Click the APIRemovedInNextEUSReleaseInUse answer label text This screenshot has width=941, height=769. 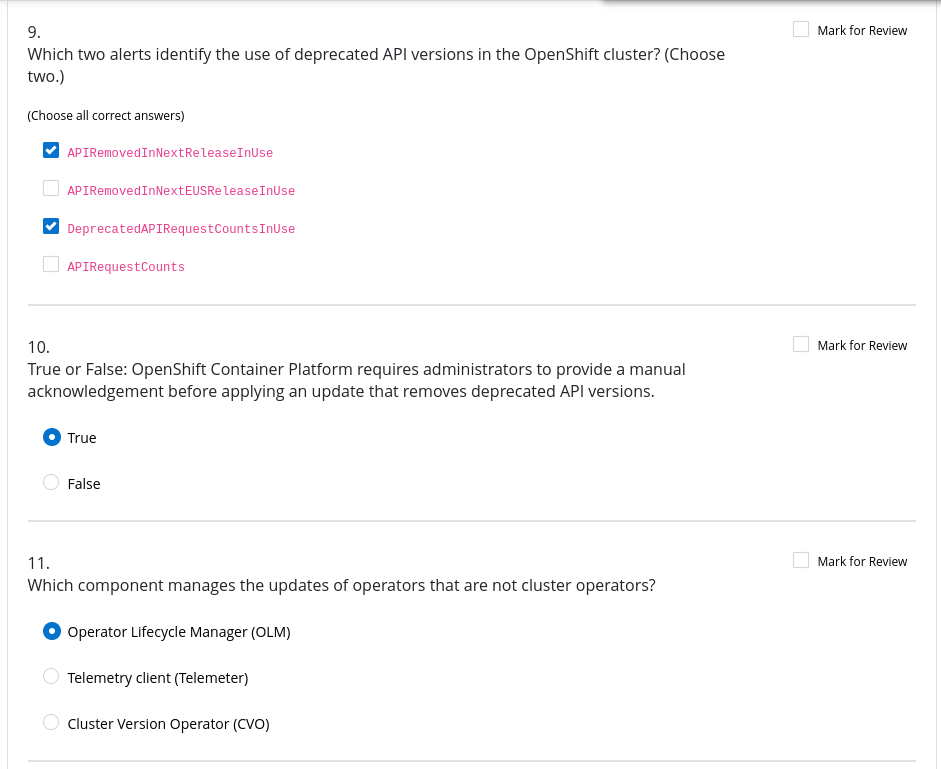coord(181,191)
